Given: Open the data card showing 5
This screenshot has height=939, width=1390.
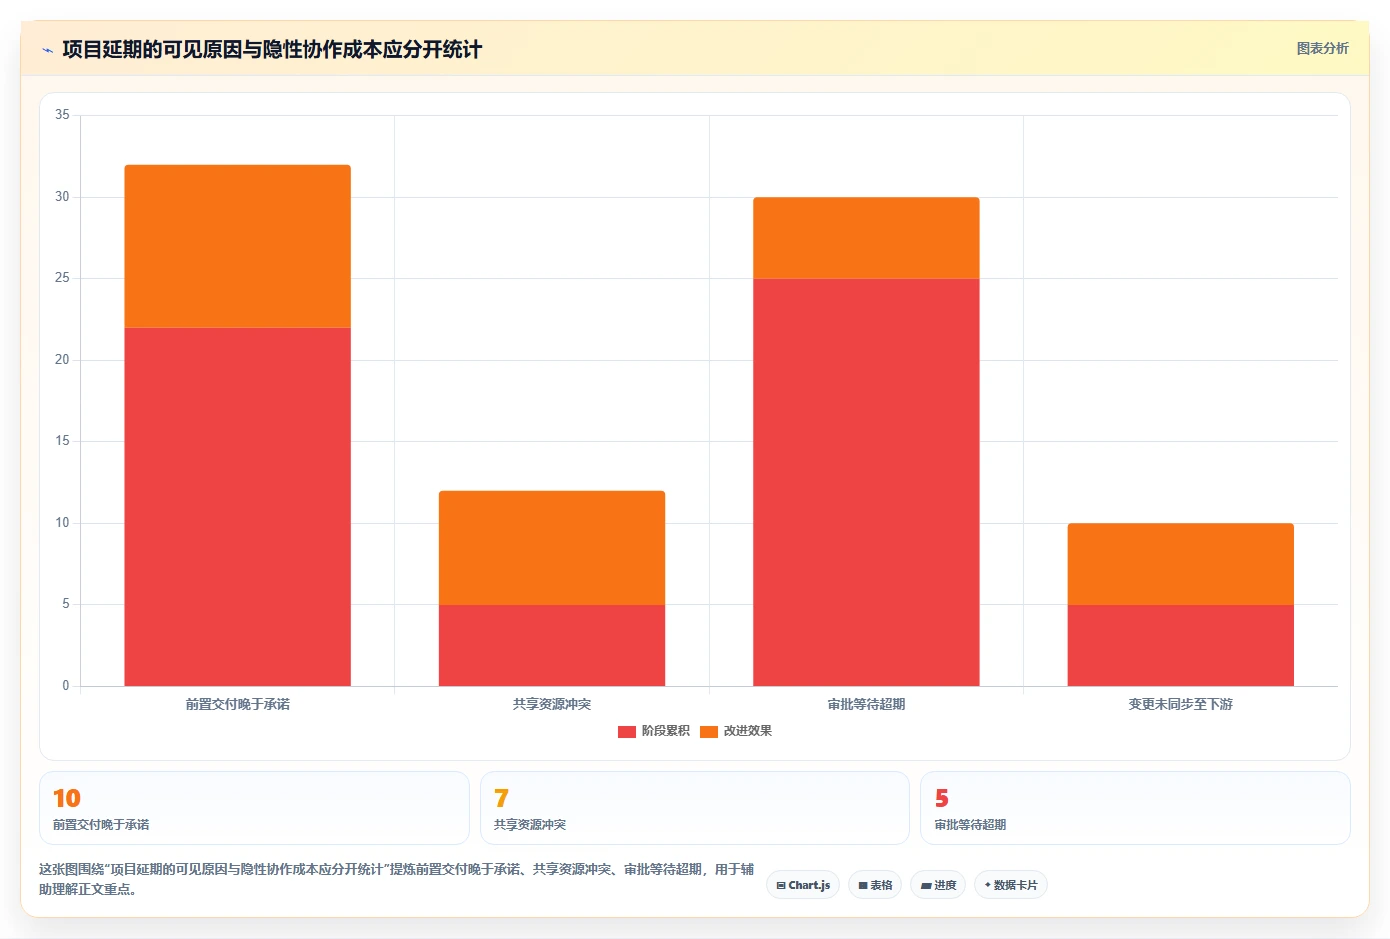Looking at the screenshot, I should (x=1135, y=808).
